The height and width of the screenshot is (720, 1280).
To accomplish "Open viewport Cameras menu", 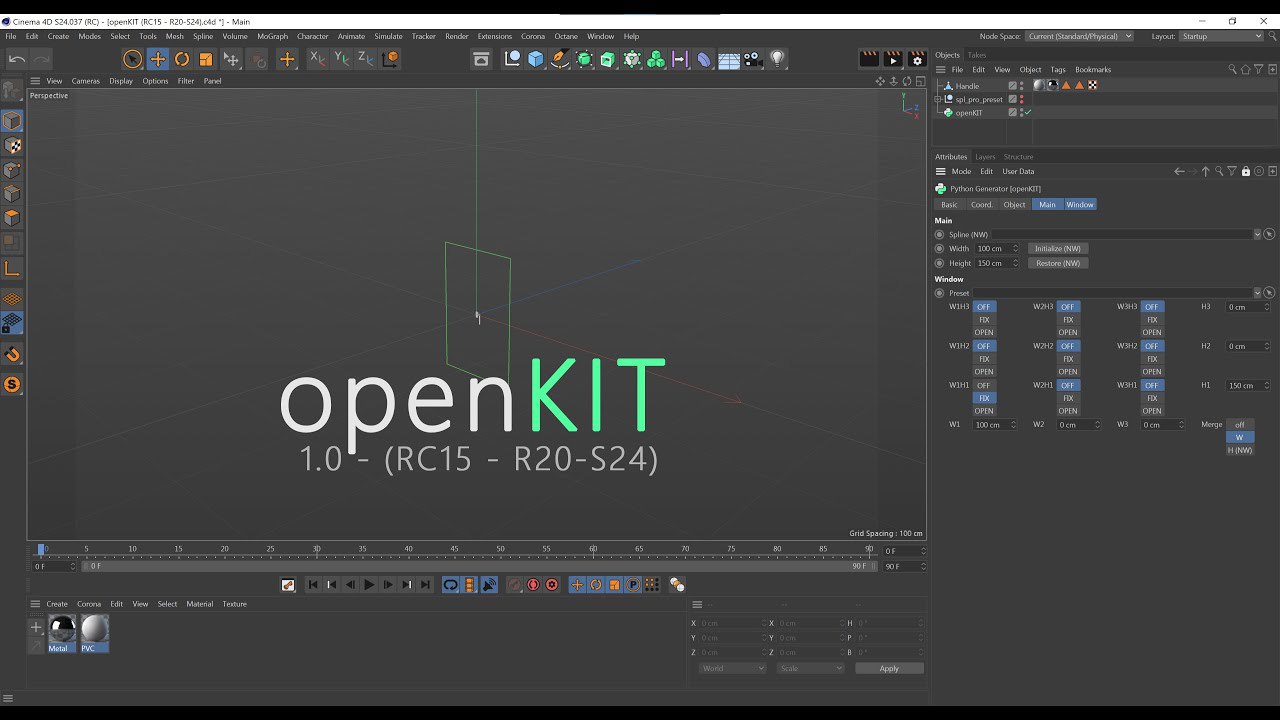I will [85, 81].
